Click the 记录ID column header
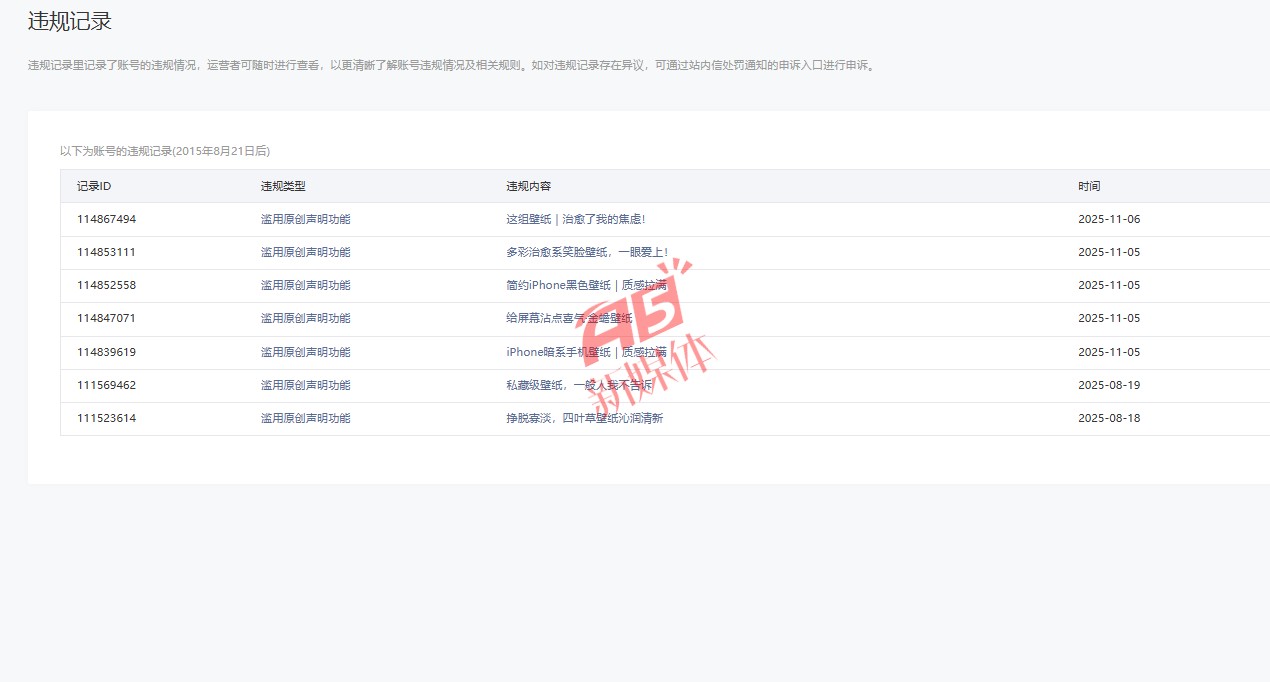Screen dimensions: 1270x682 (93, 186)
